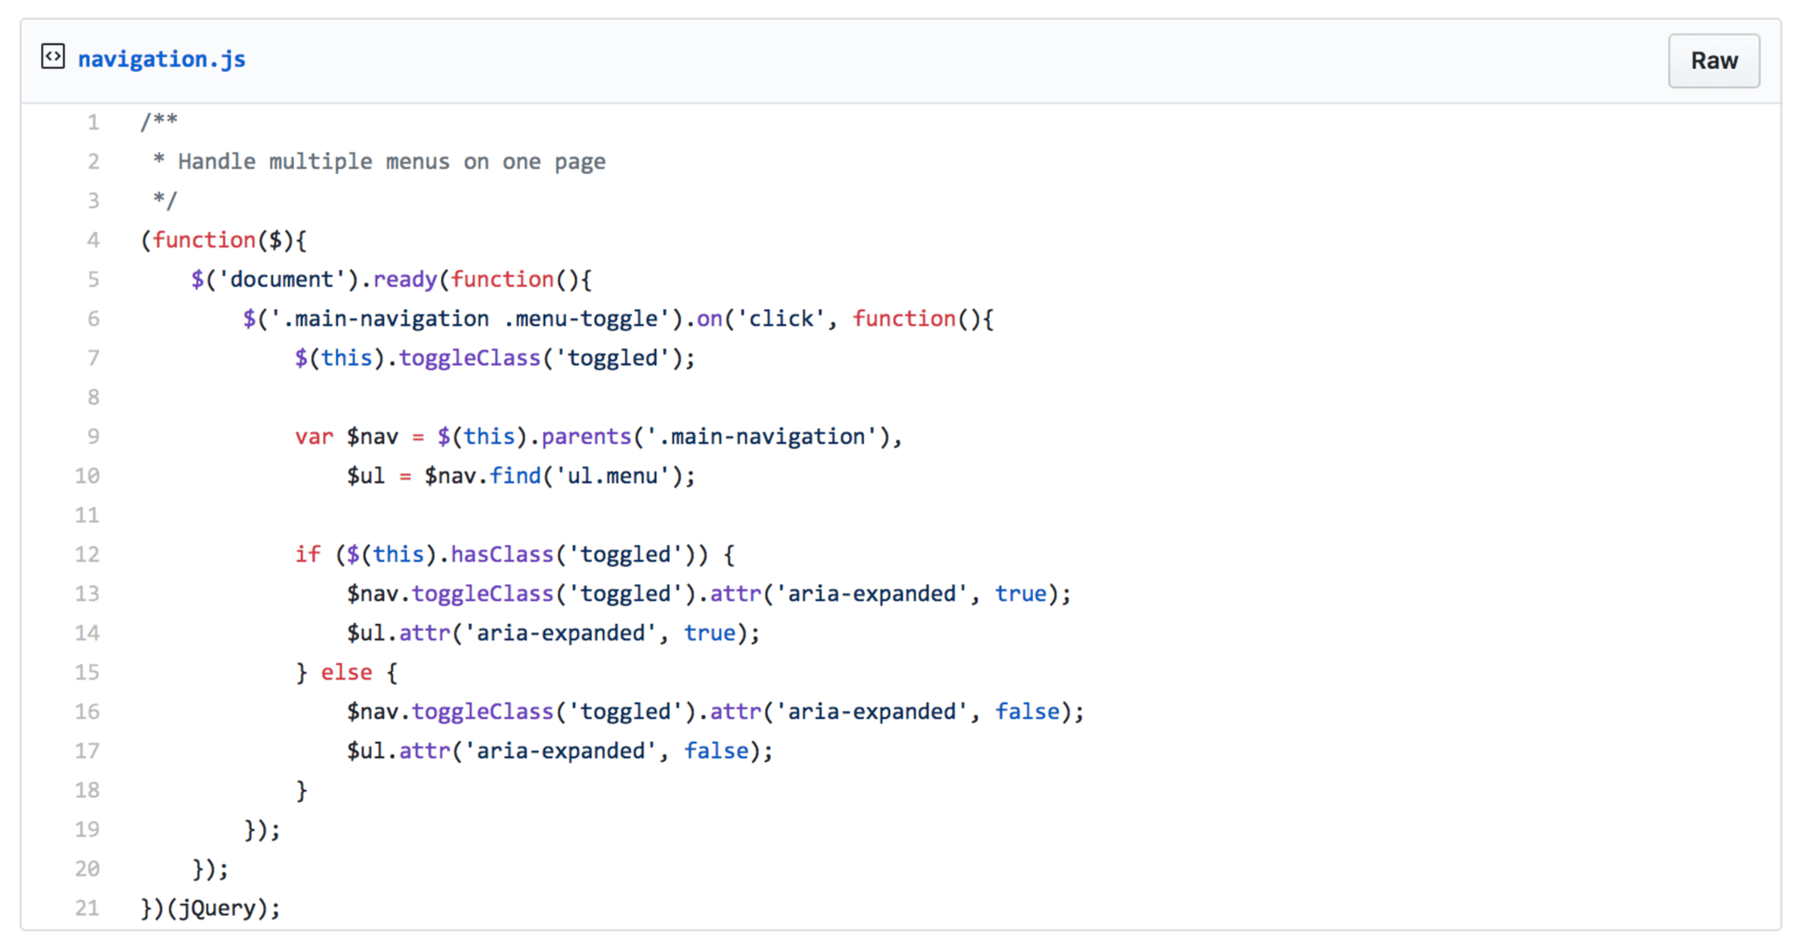Select line number 12
This screenshot has height=945, width=1800.
click(88, 555)
